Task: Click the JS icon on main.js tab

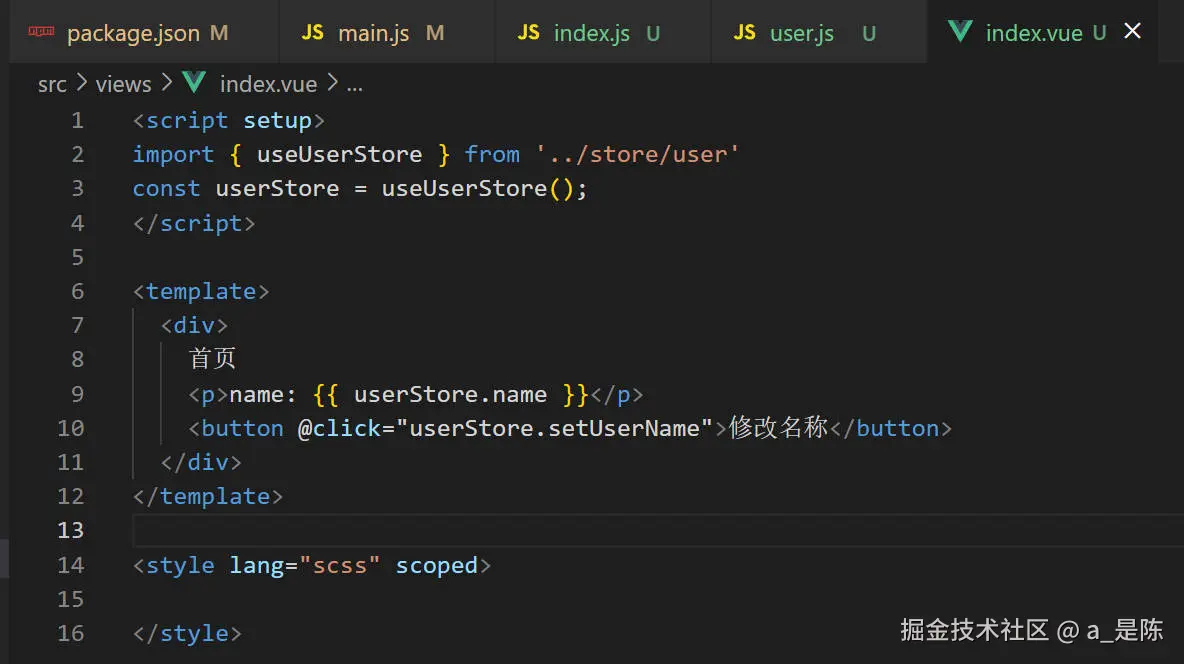Action: point(313,32)
